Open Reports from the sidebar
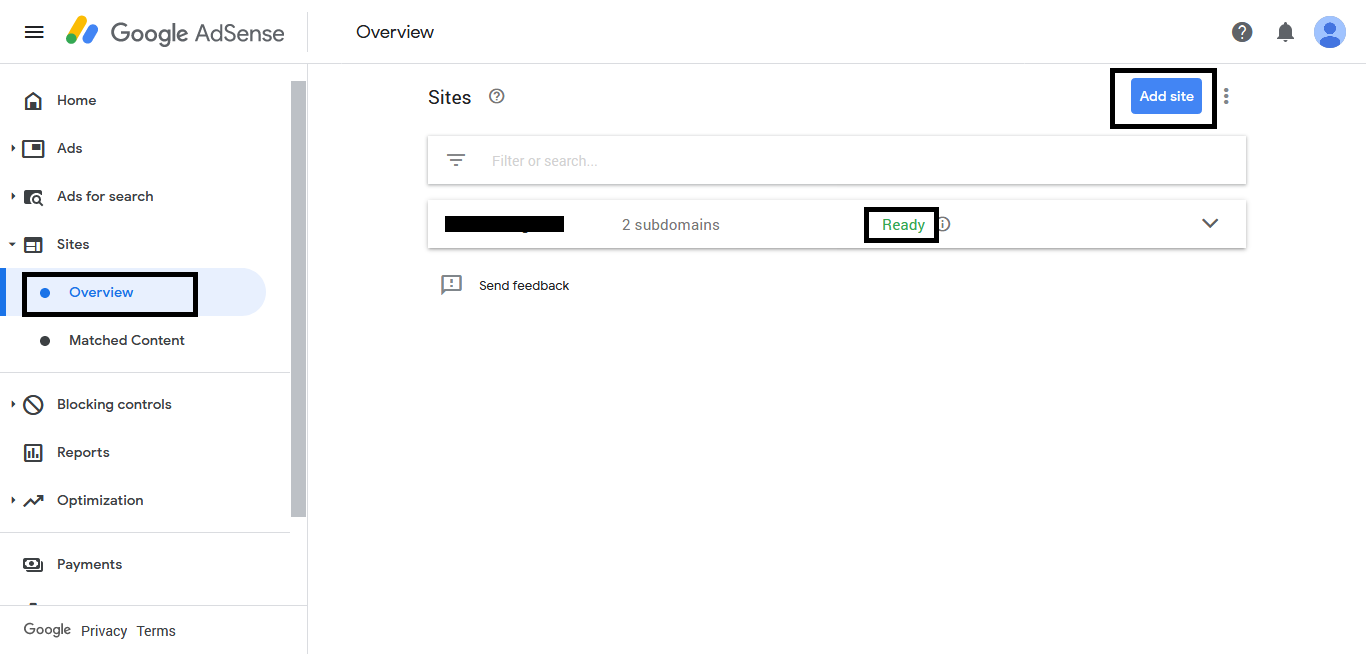The width and height of the screenshot is (1366, 654). [x=83, y=452]
